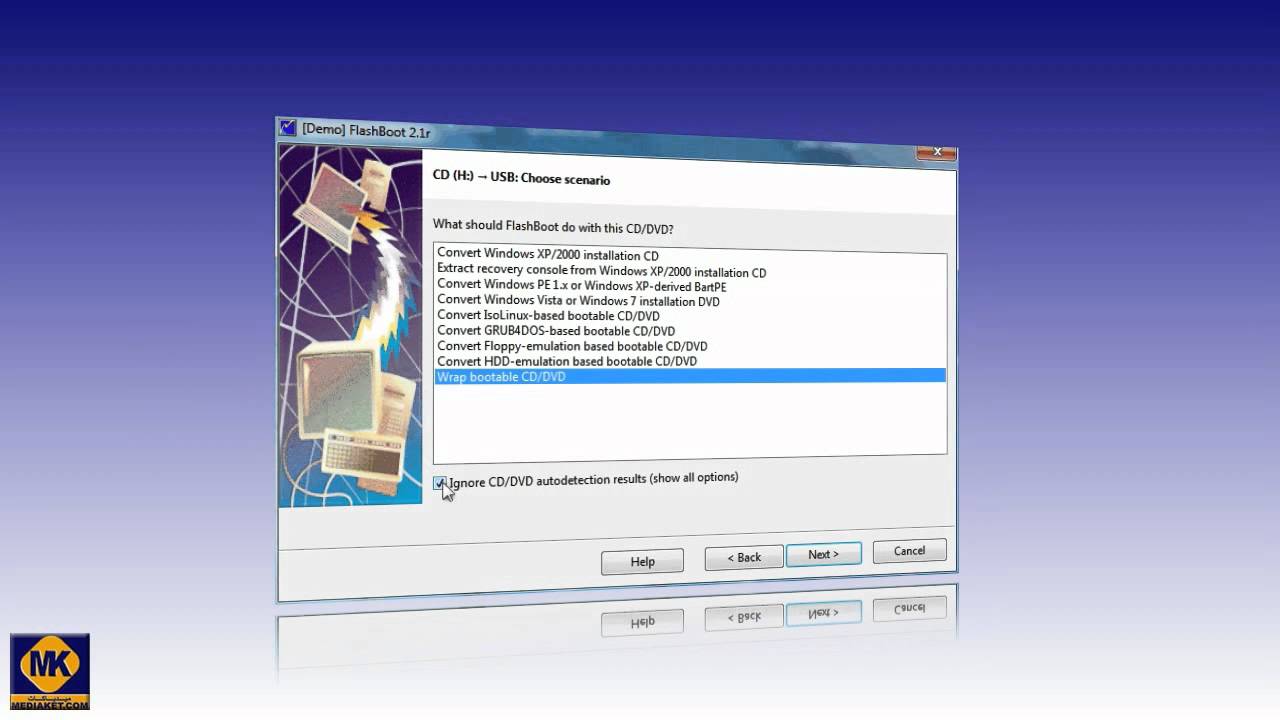1280x720 pixels.
Task: Select Convert HDD-emulation based bootable CD/DVD
Action: (690, 361)
